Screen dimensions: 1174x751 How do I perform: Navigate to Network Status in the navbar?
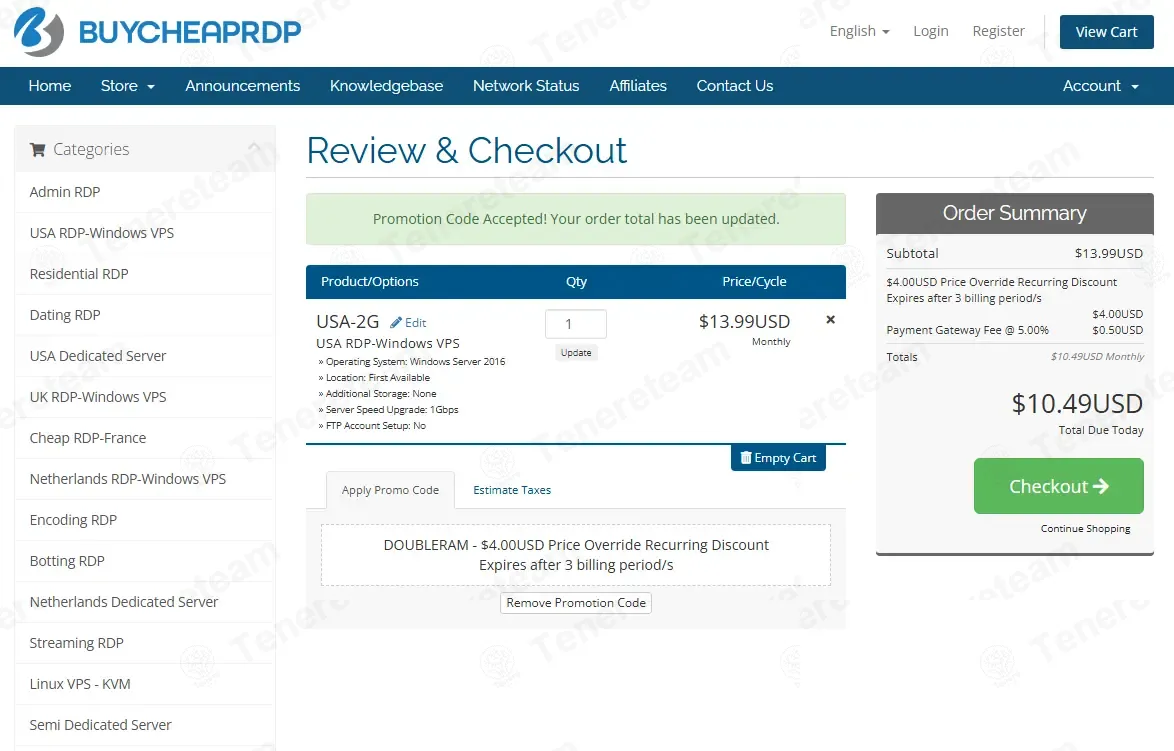pyautogui.click(x=526, y=86)
